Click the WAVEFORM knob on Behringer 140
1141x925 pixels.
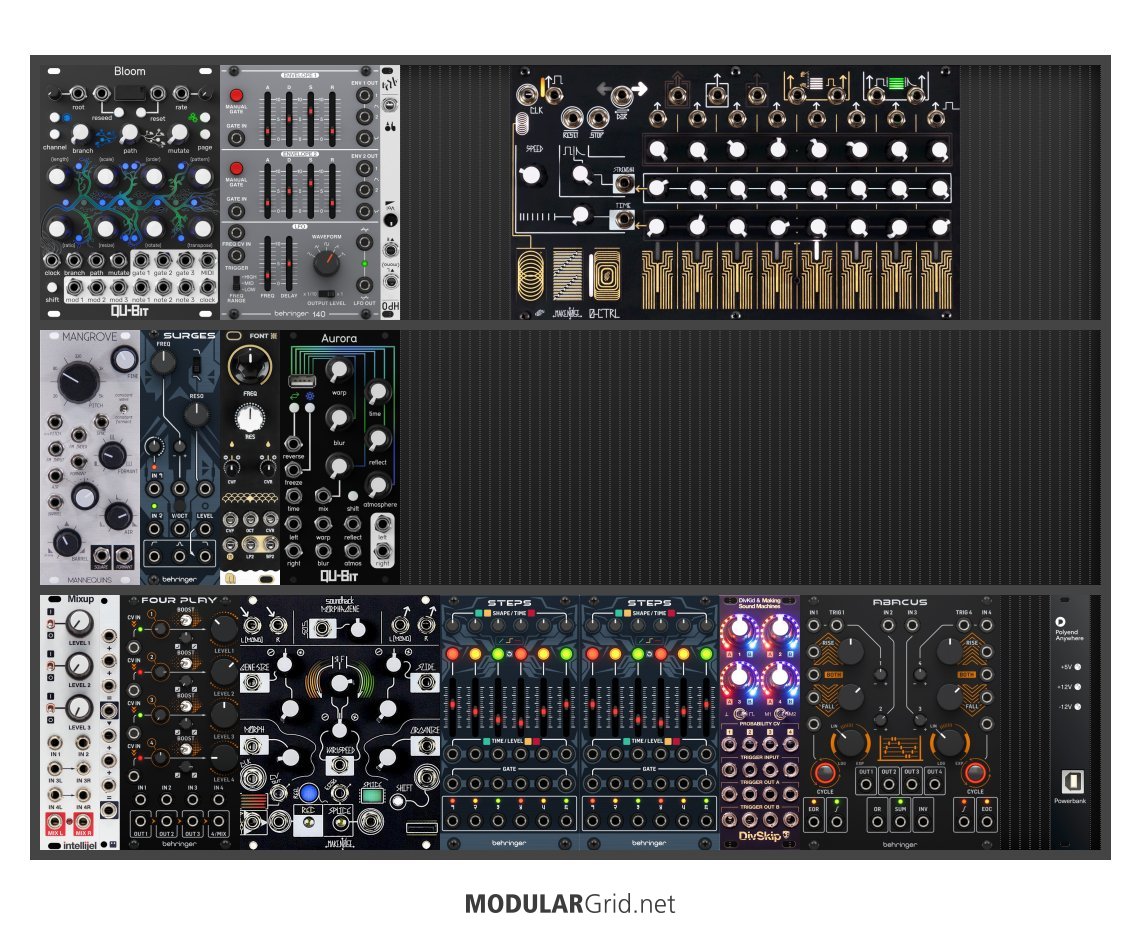click(327, 262)
